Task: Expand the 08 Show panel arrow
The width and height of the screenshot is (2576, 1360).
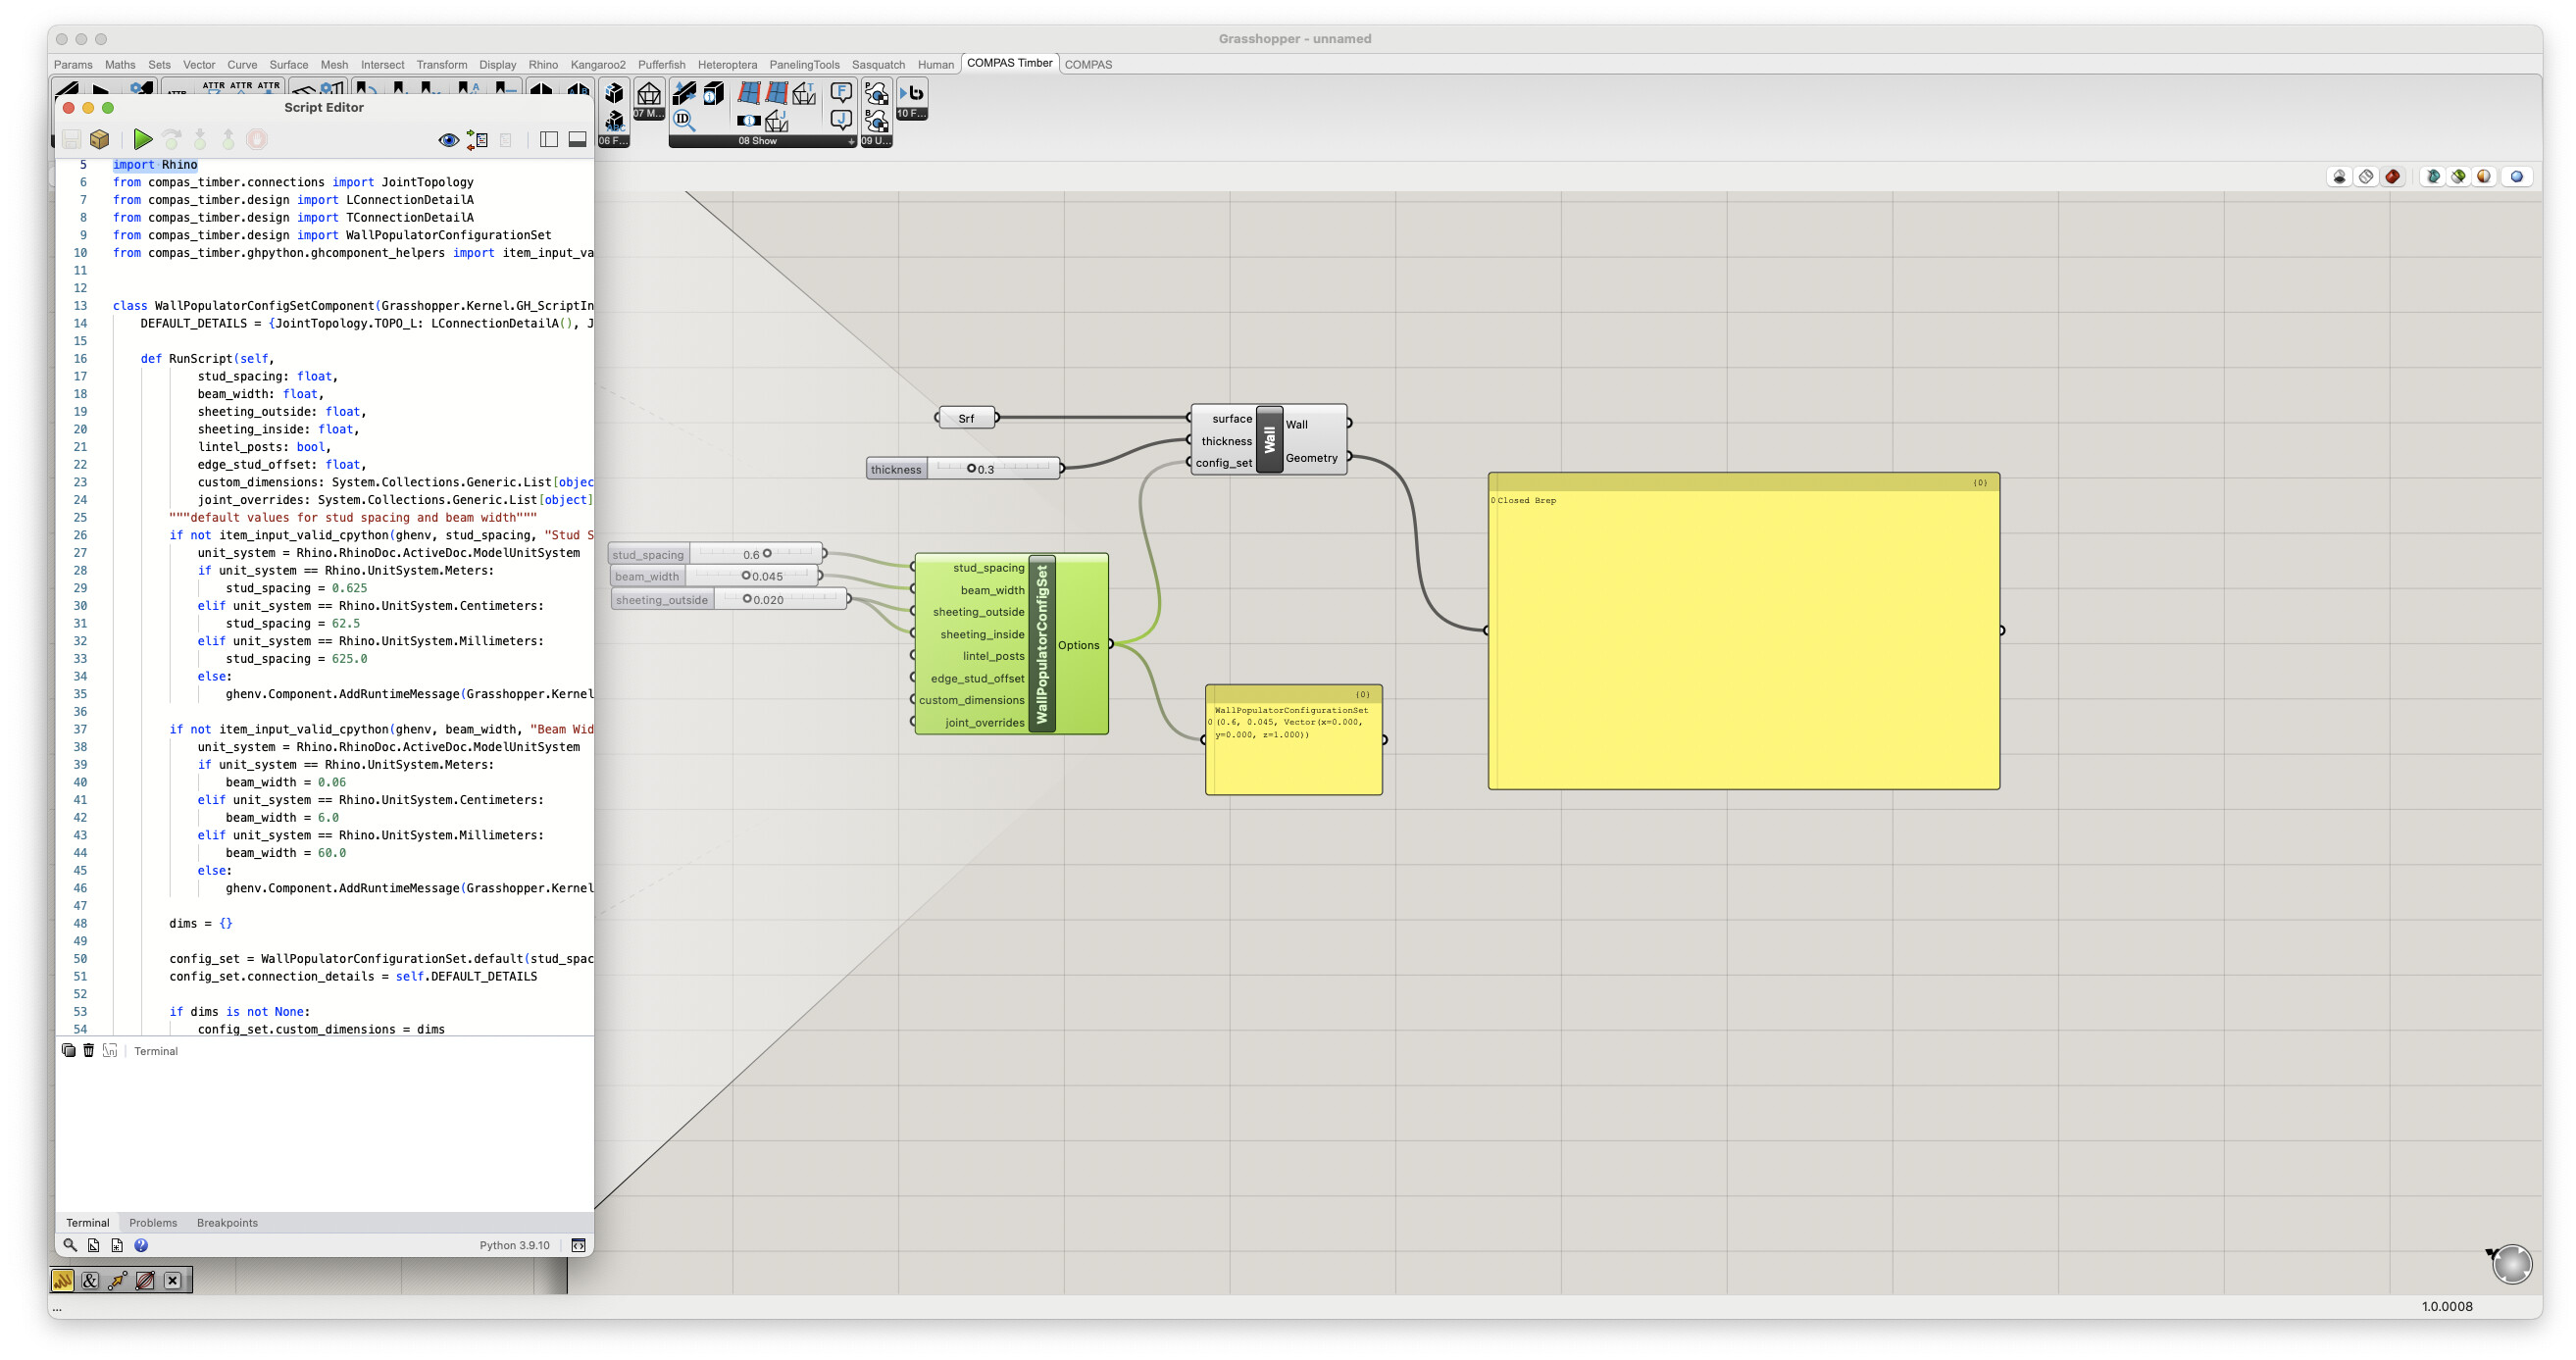Action: tap(851, 141)
